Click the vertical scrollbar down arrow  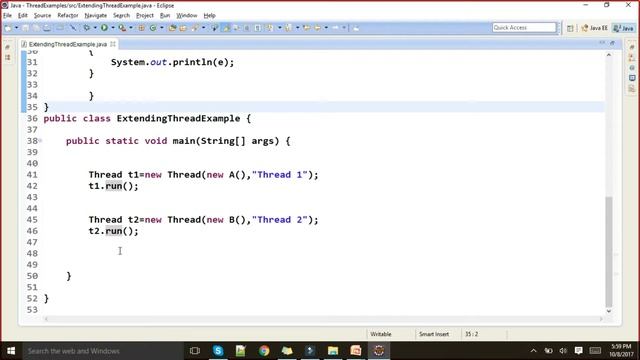coord(609,311)
